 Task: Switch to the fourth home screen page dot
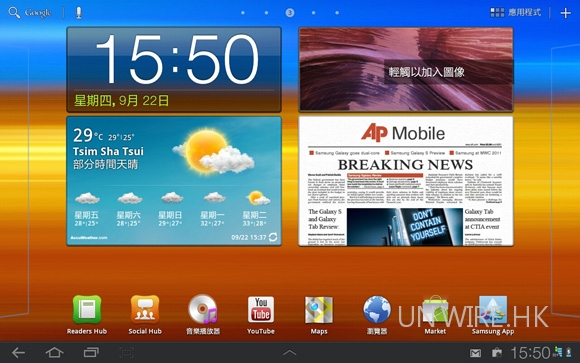(x=314, y=13)
